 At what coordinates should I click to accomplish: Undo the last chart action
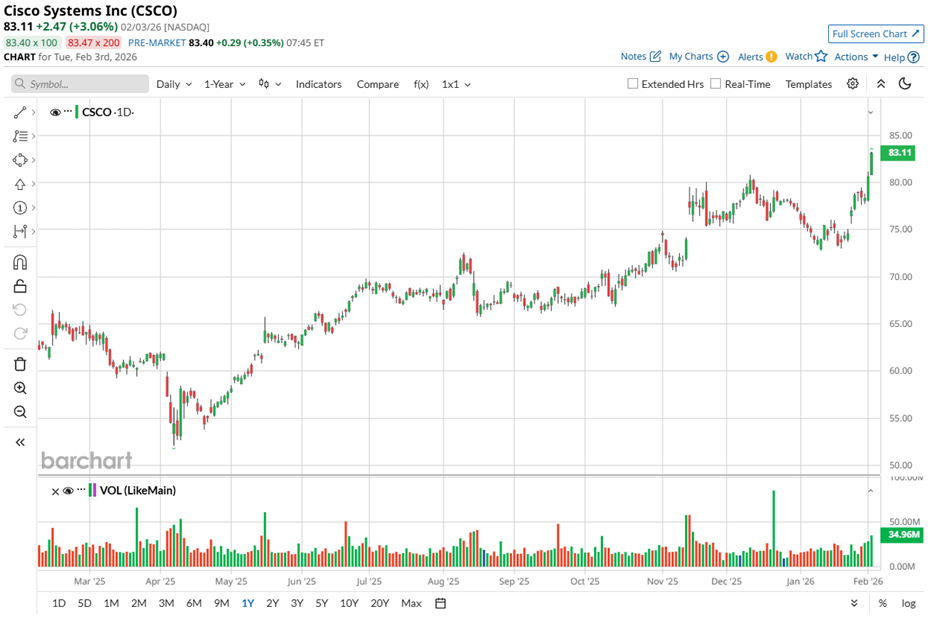[x=20, y=310]
